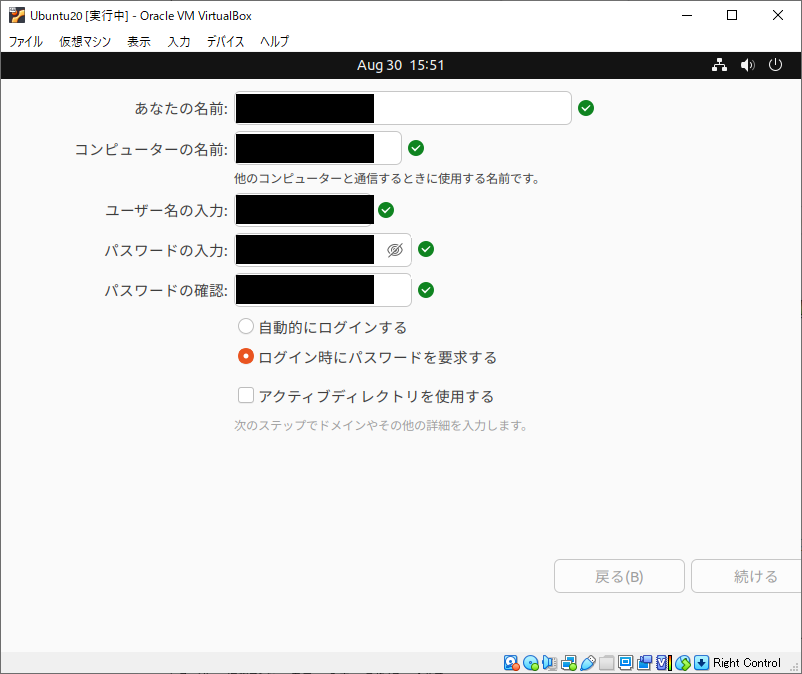The height and width of the screenshot is (674, 802).
Task: Click the shared folders status icon
Action: 606,662
